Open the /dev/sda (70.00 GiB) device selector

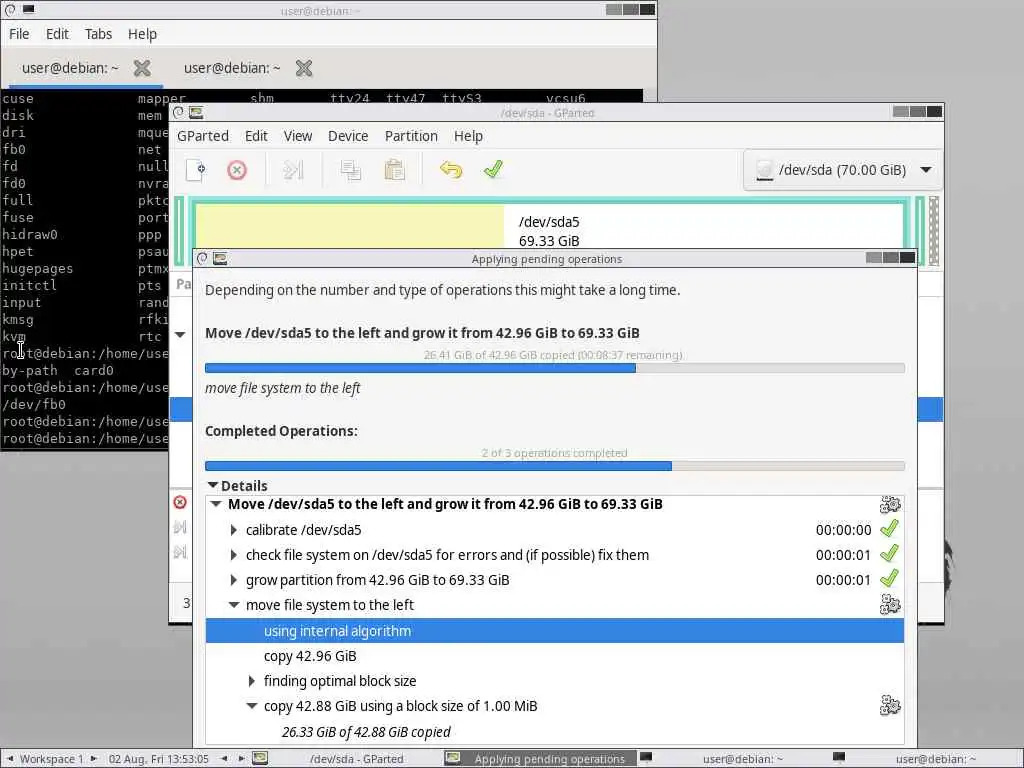tap(842, 170)
